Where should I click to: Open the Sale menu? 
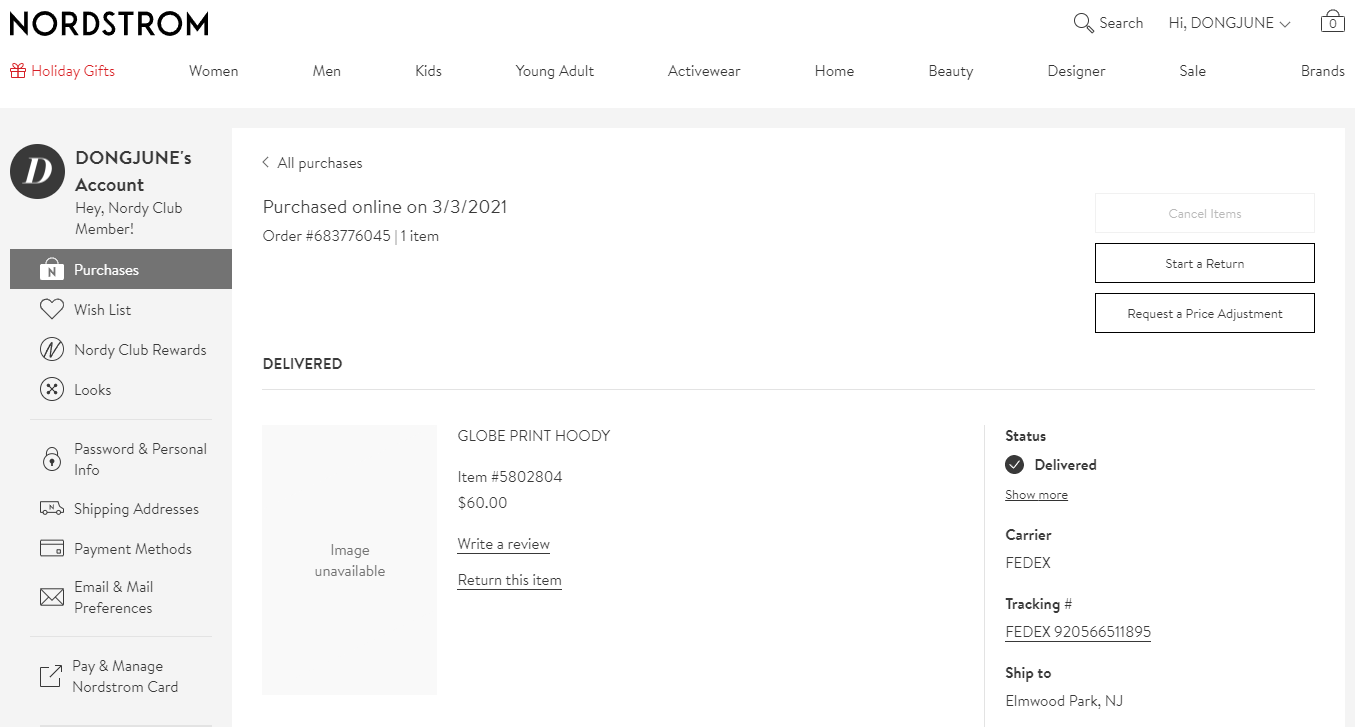1192,71
